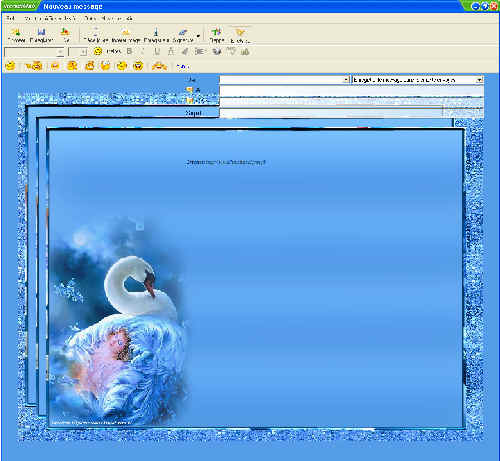Open the font name combo box
This screenshot has width=500, height=461.
tap(34, 52)
